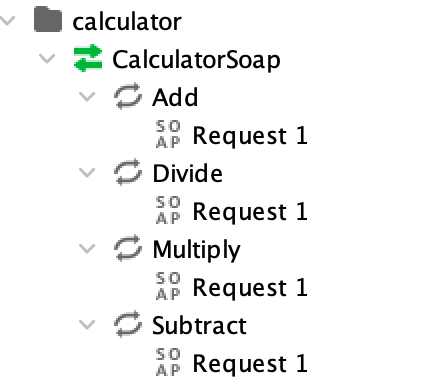Click the Multiply operation cycle icon

coord(128,248)
